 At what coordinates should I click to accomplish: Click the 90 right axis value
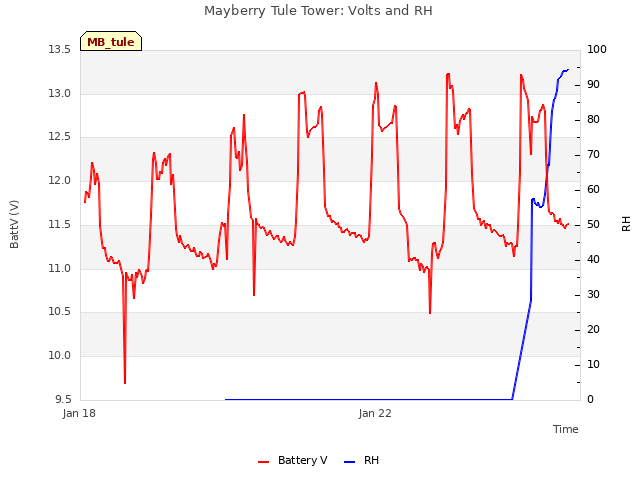(x=593, y=85)
